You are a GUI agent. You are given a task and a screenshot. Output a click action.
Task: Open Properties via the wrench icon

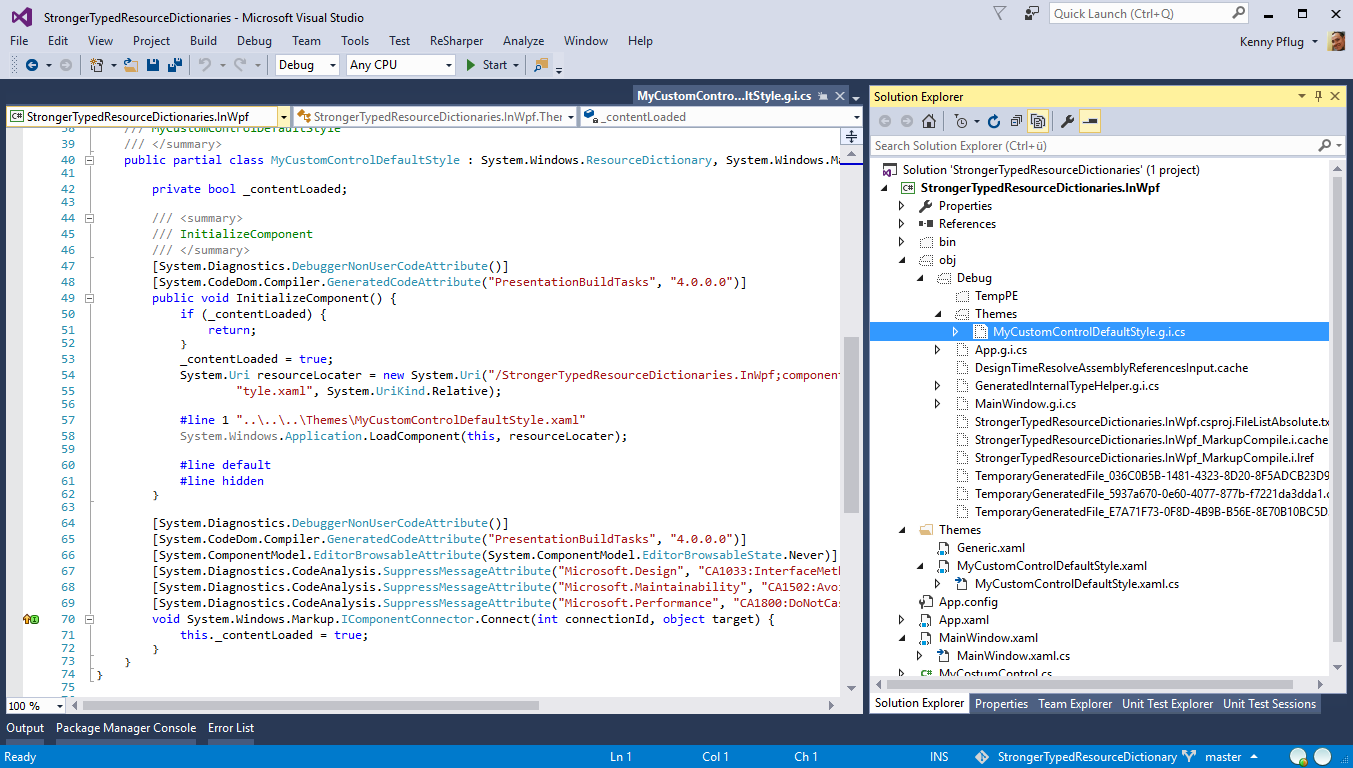[x=1067, y=121]
